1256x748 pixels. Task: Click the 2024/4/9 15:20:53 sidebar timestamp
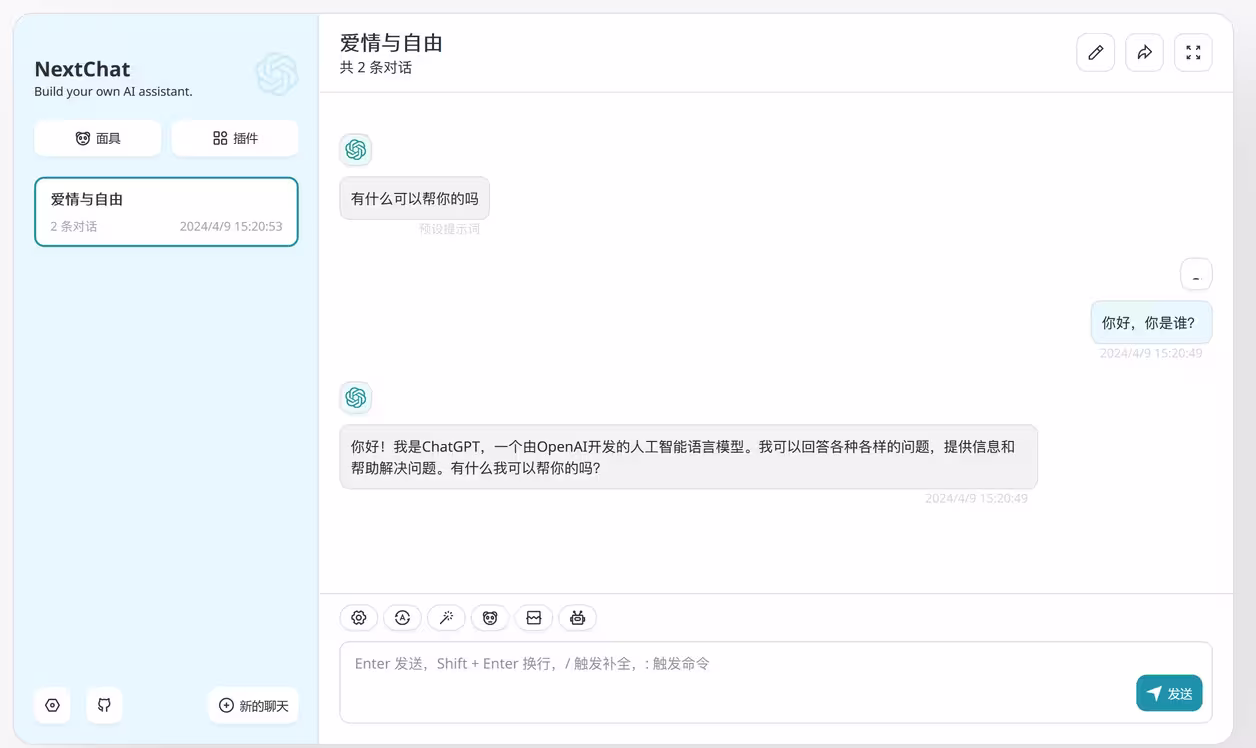[231, 226]
